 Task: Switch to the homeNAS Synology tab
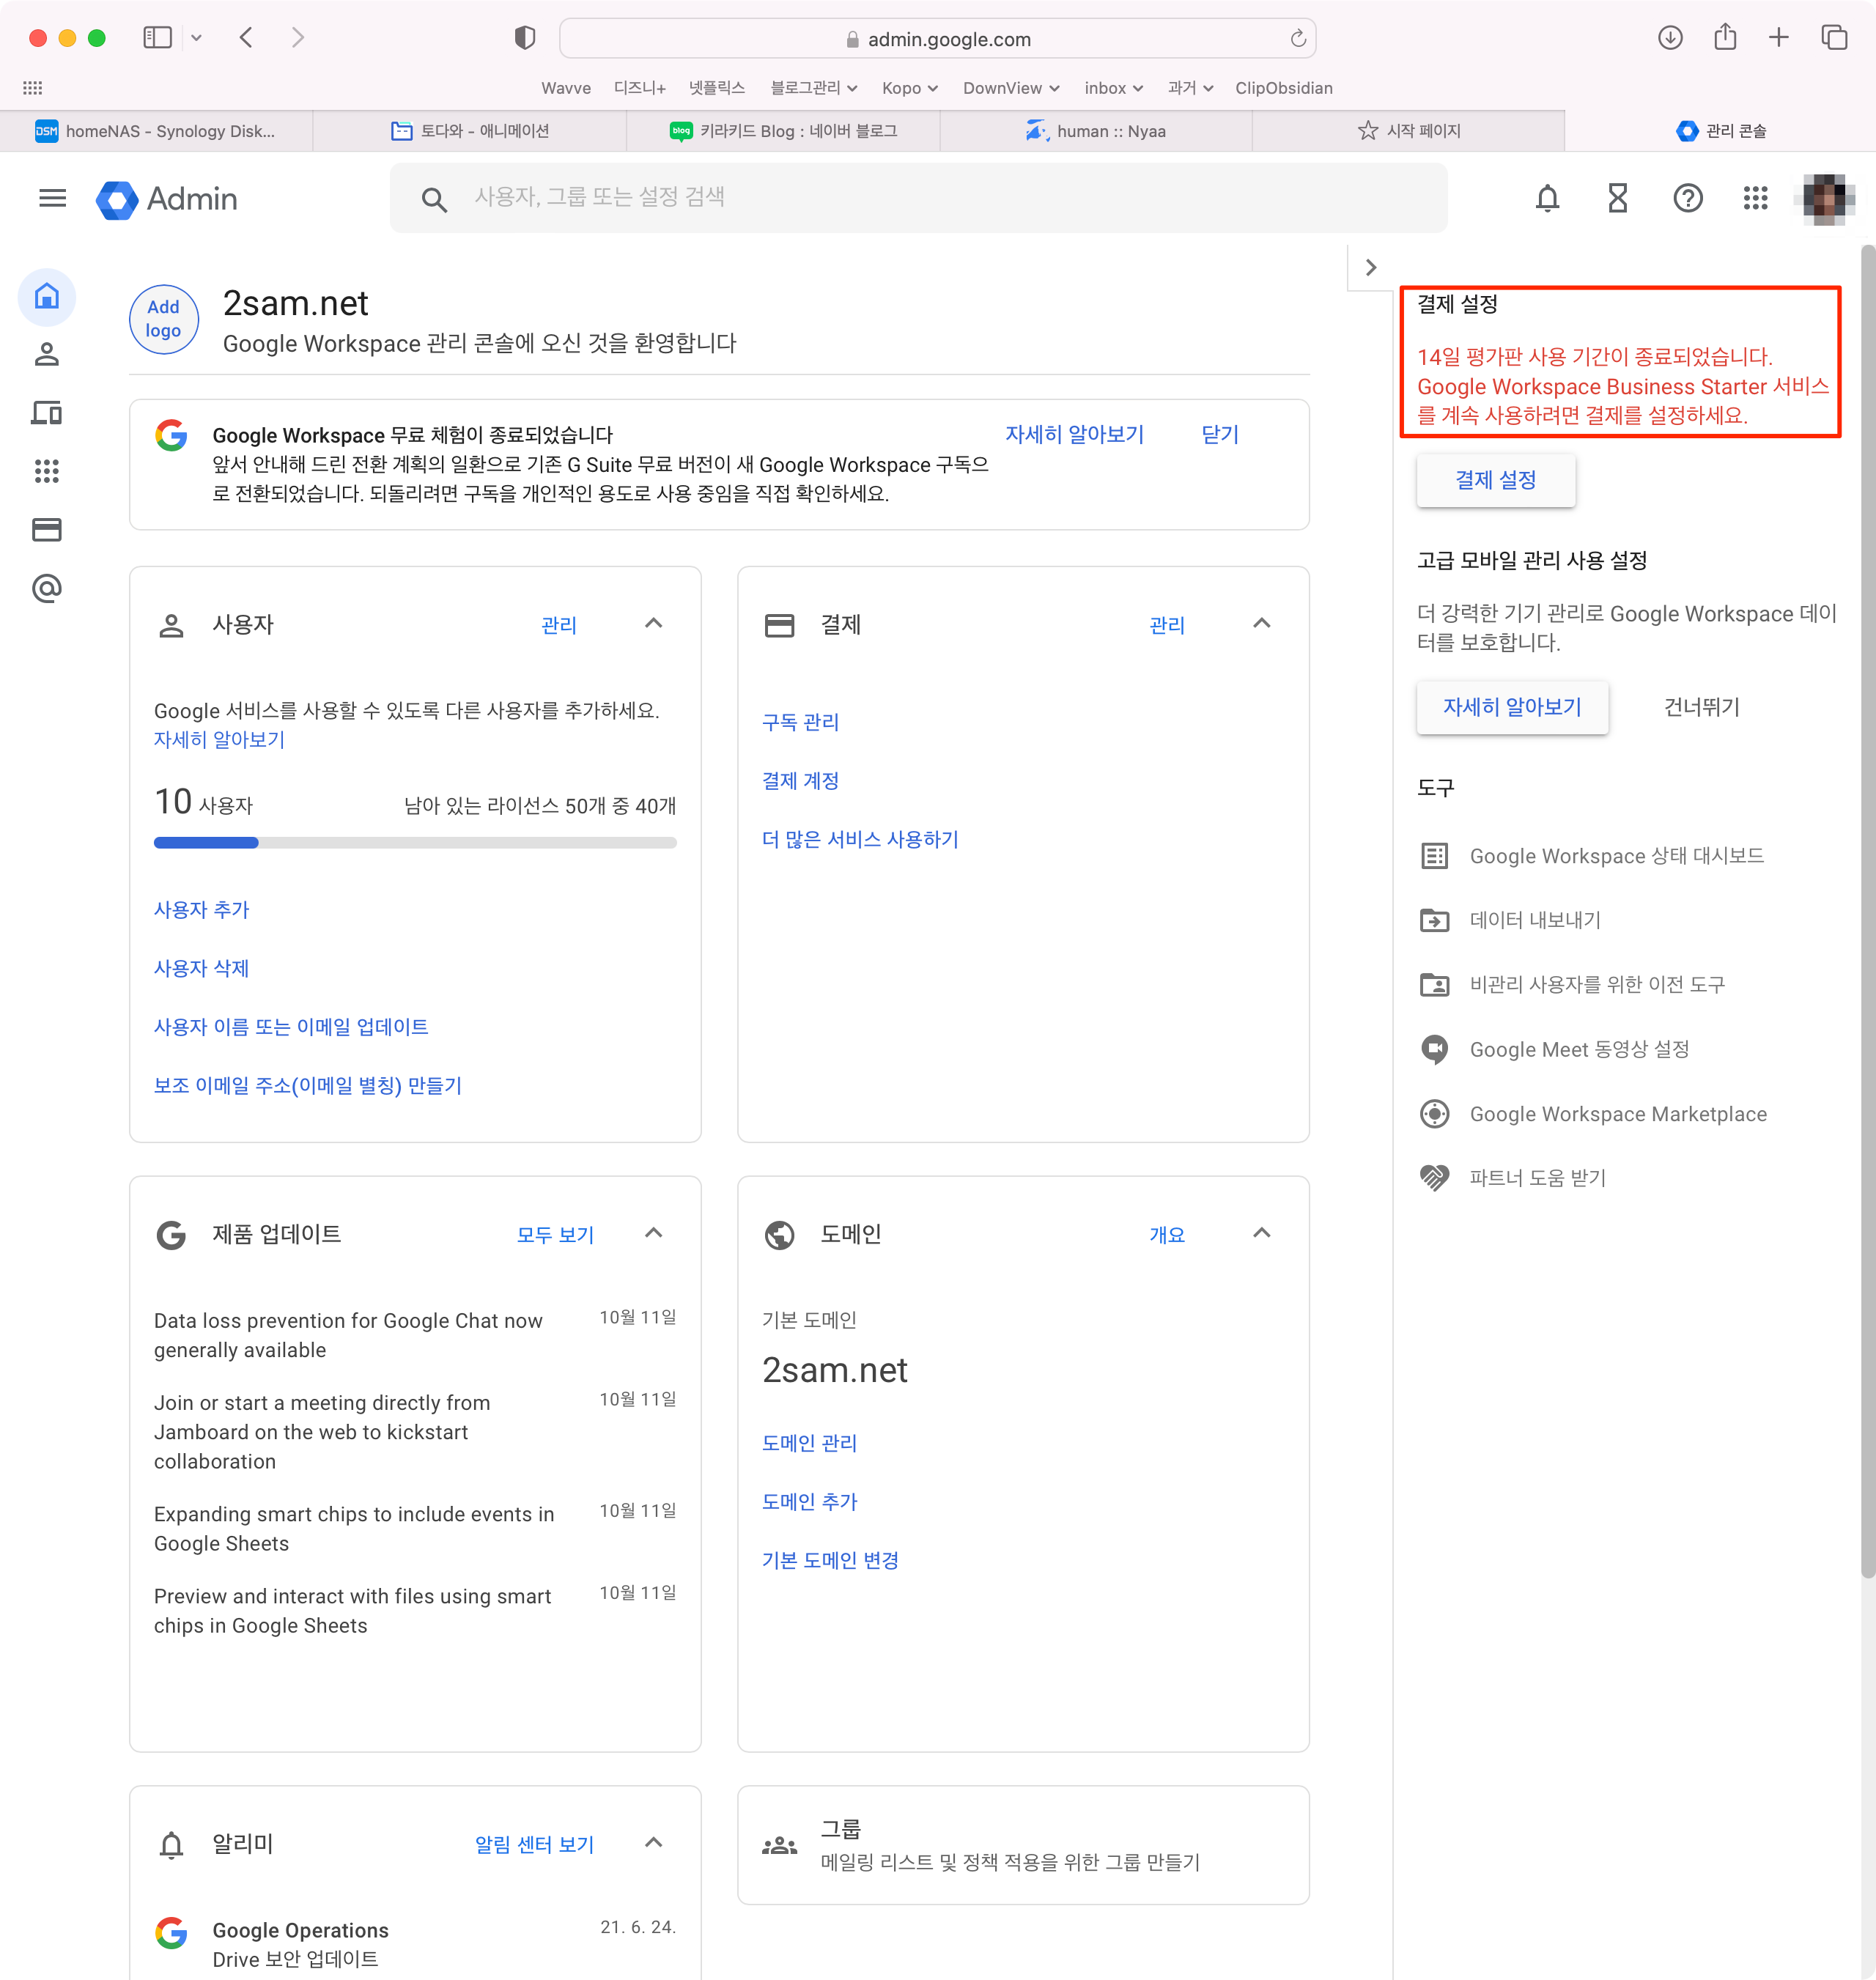tap(157, 131)
